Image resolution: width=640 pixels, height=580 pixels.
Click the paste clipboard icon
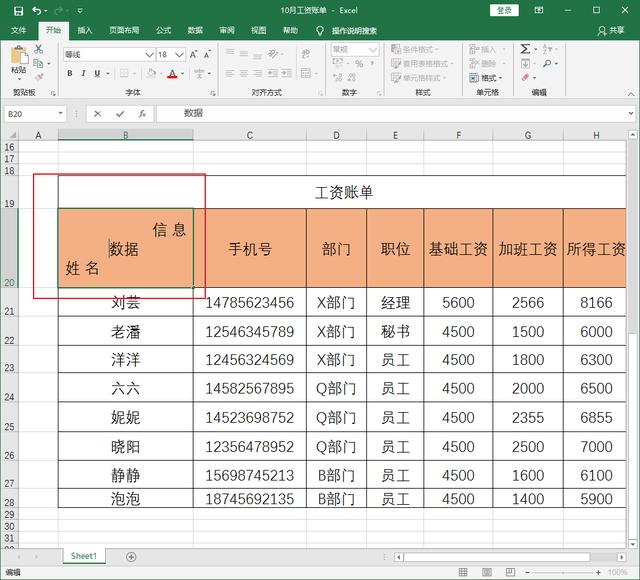[x=19, y=56]
